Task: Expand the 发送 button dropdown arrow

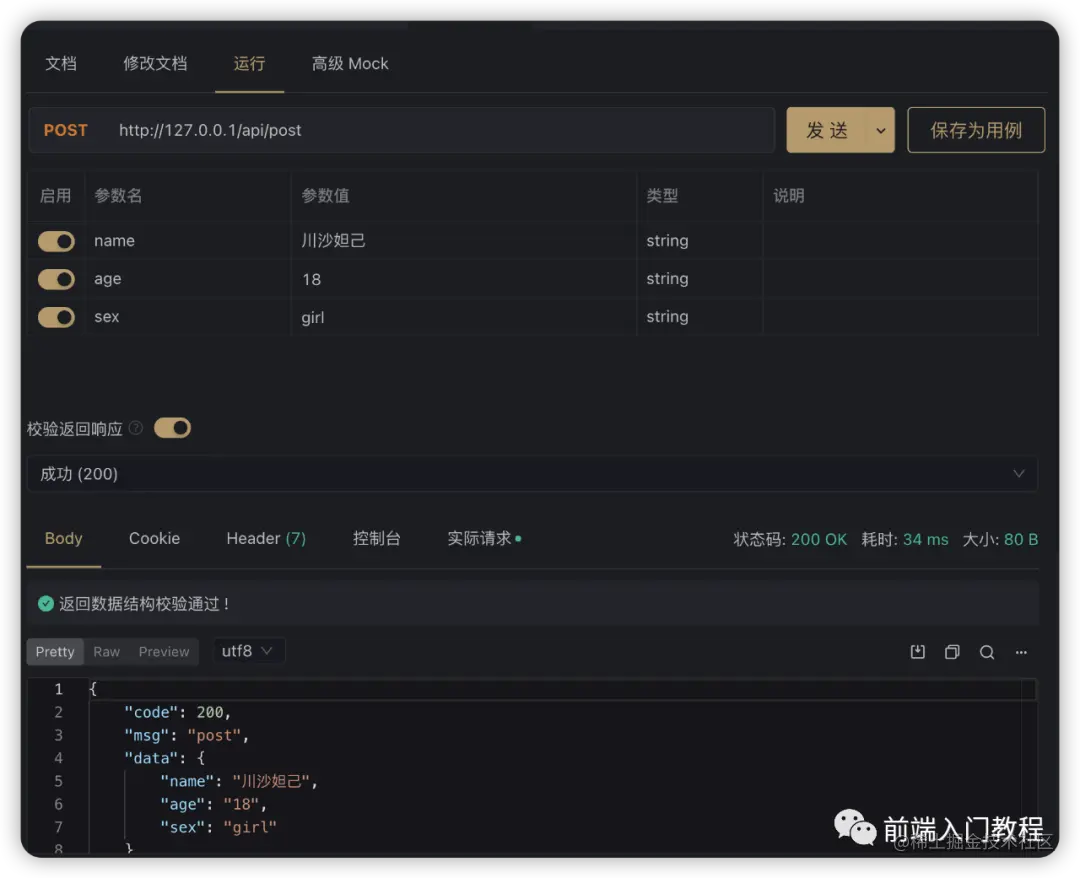Action: 880,130
